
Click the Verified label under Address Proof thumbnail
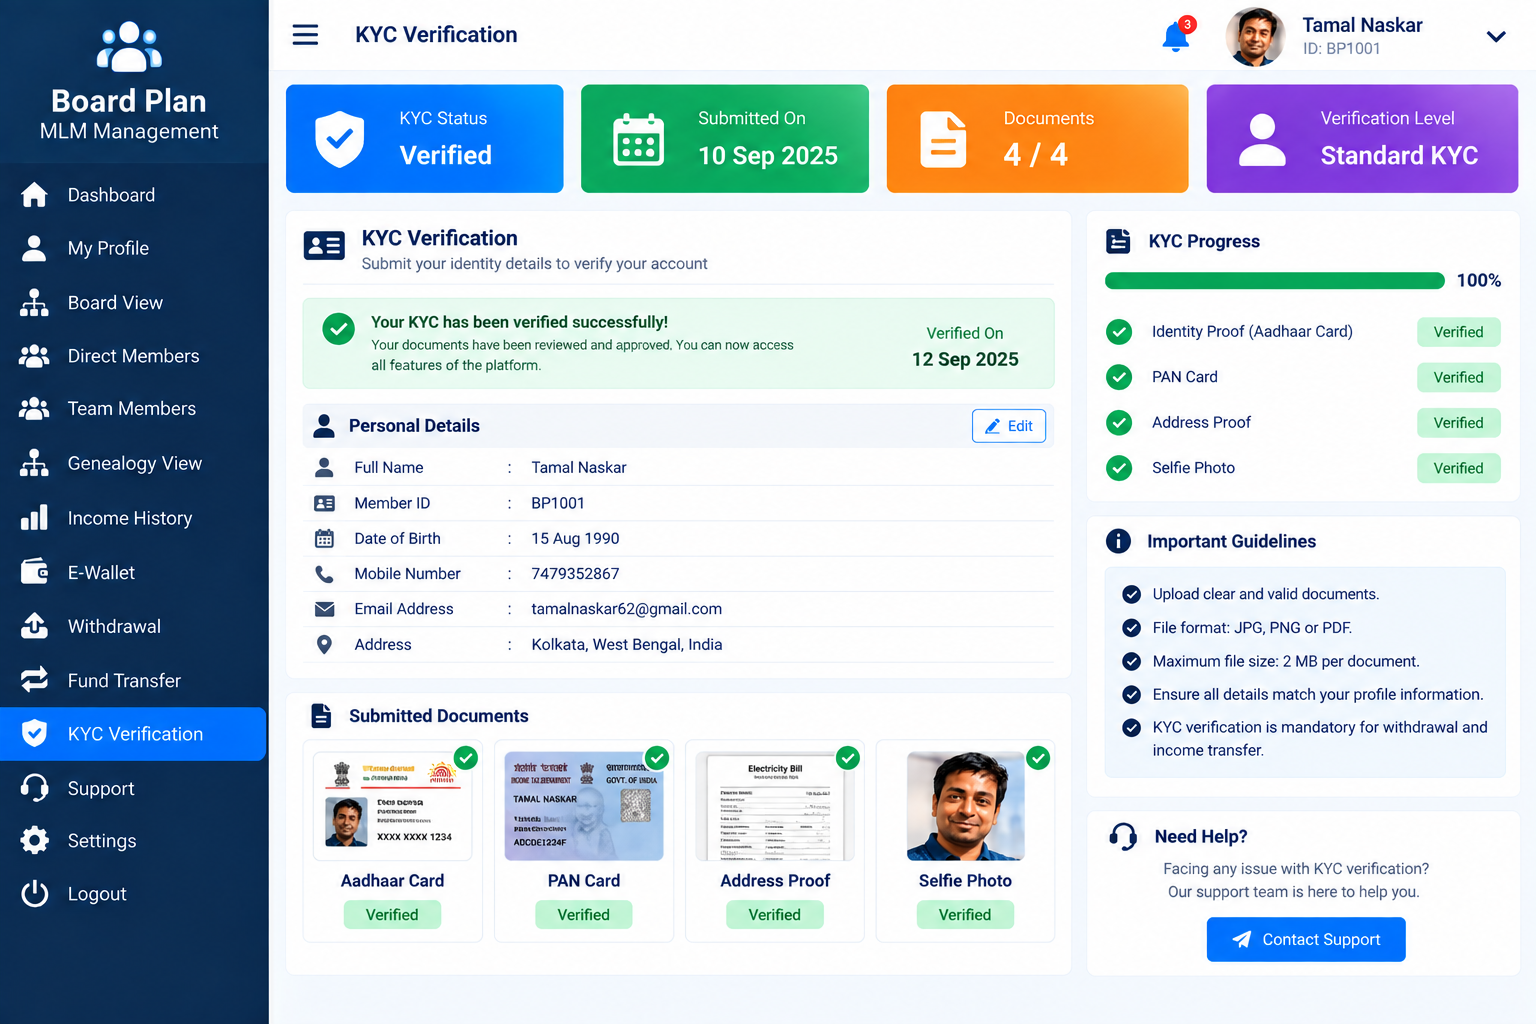click(x=775, y=915)
